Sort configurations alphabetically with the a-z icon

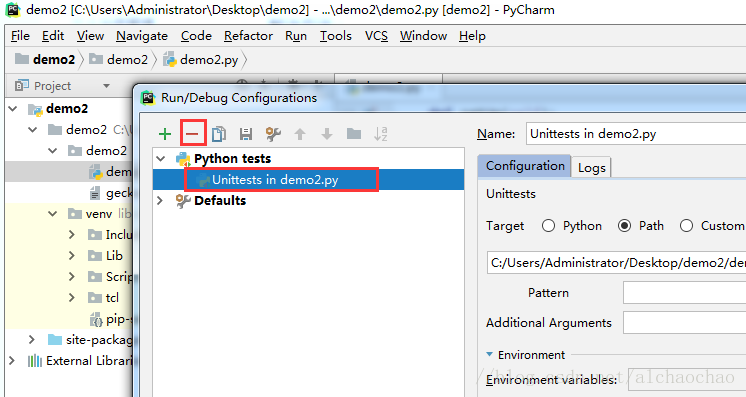tap(381, 134)
